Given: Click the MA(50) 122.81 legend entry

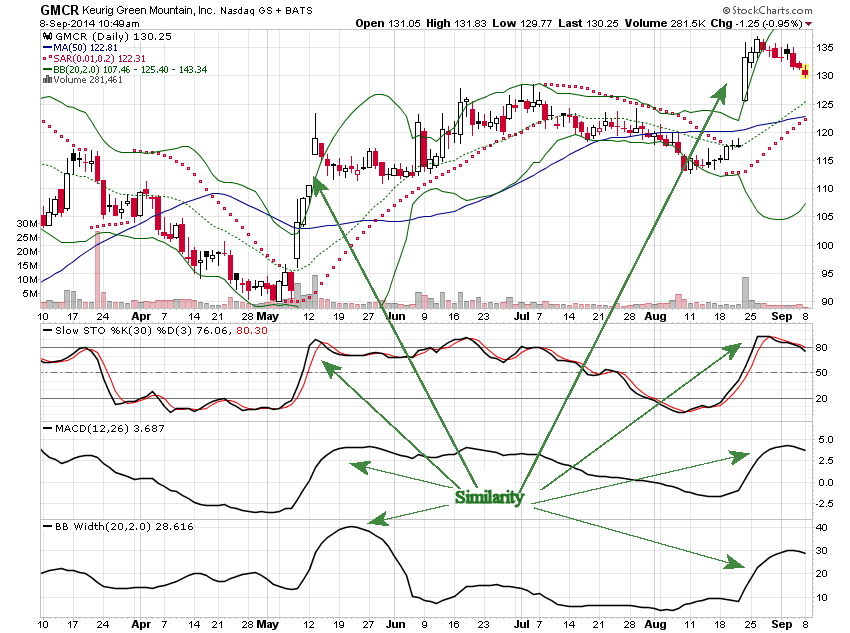Looking at the screenshot, I should pyautogui.click(x=85, y=48).
